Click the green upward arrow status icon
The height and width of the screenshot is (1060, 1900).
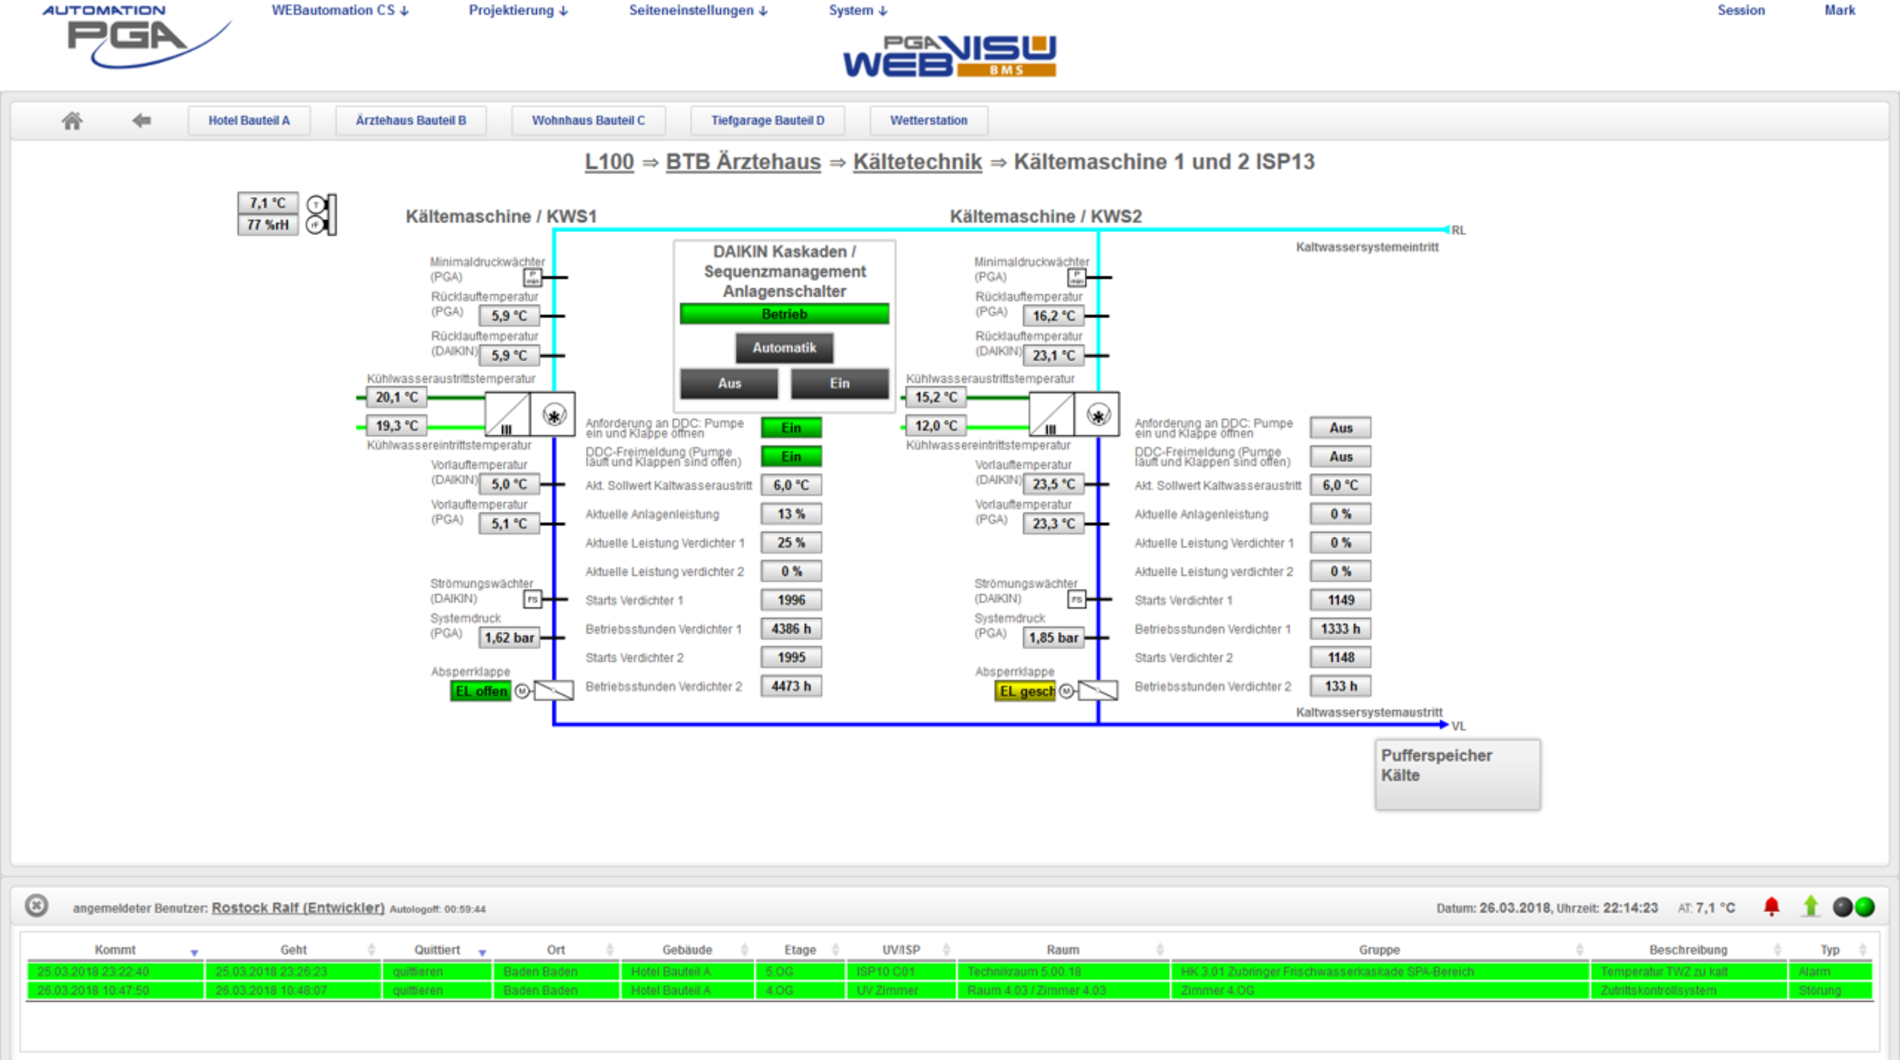(1810, 907)
